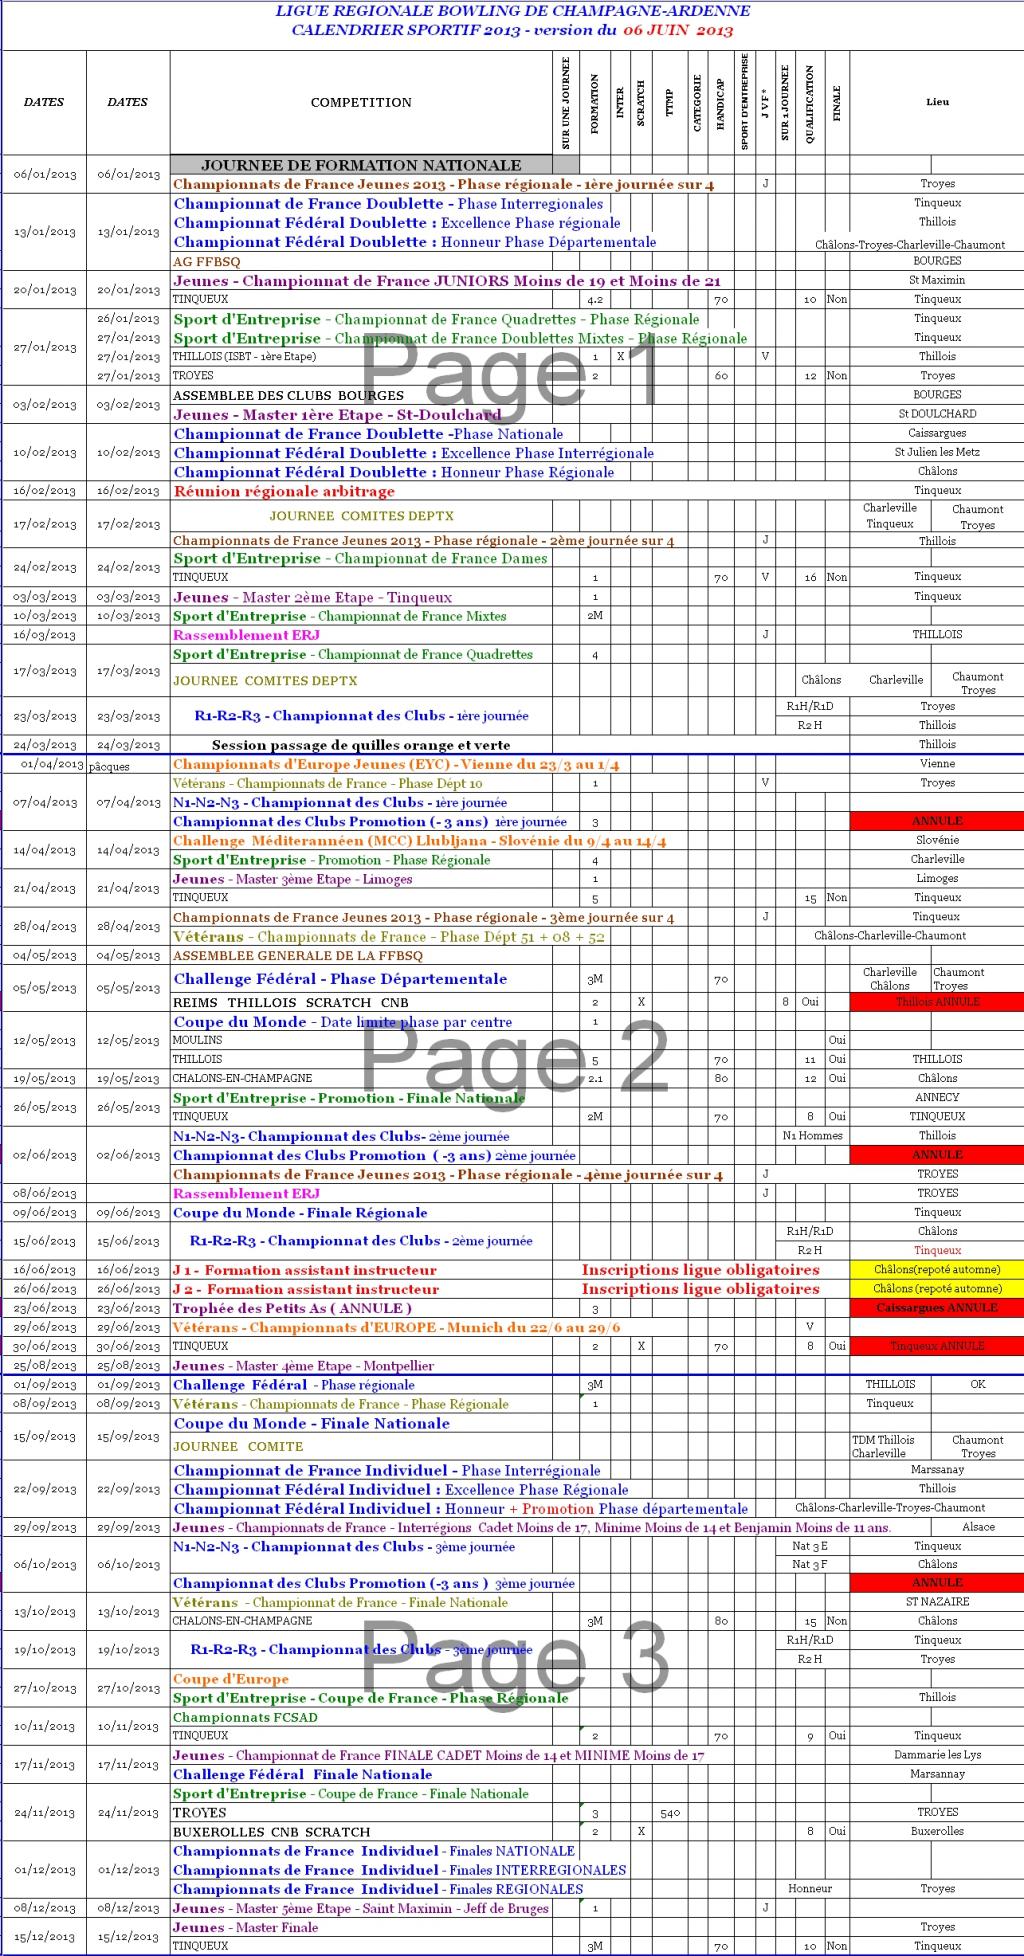Image resolution: width=1024 pixels, height=1956 pixels.
Task: Select the 'Nat 3 E' cell
Action: (810, 1546)
